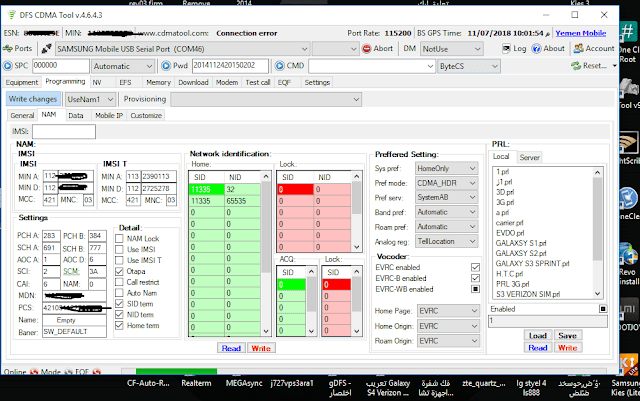Image resolution: width=640 pixels, height=401 pixels.
Task: Open the COM port selection dropdown
Action: (x=182, y=49)
